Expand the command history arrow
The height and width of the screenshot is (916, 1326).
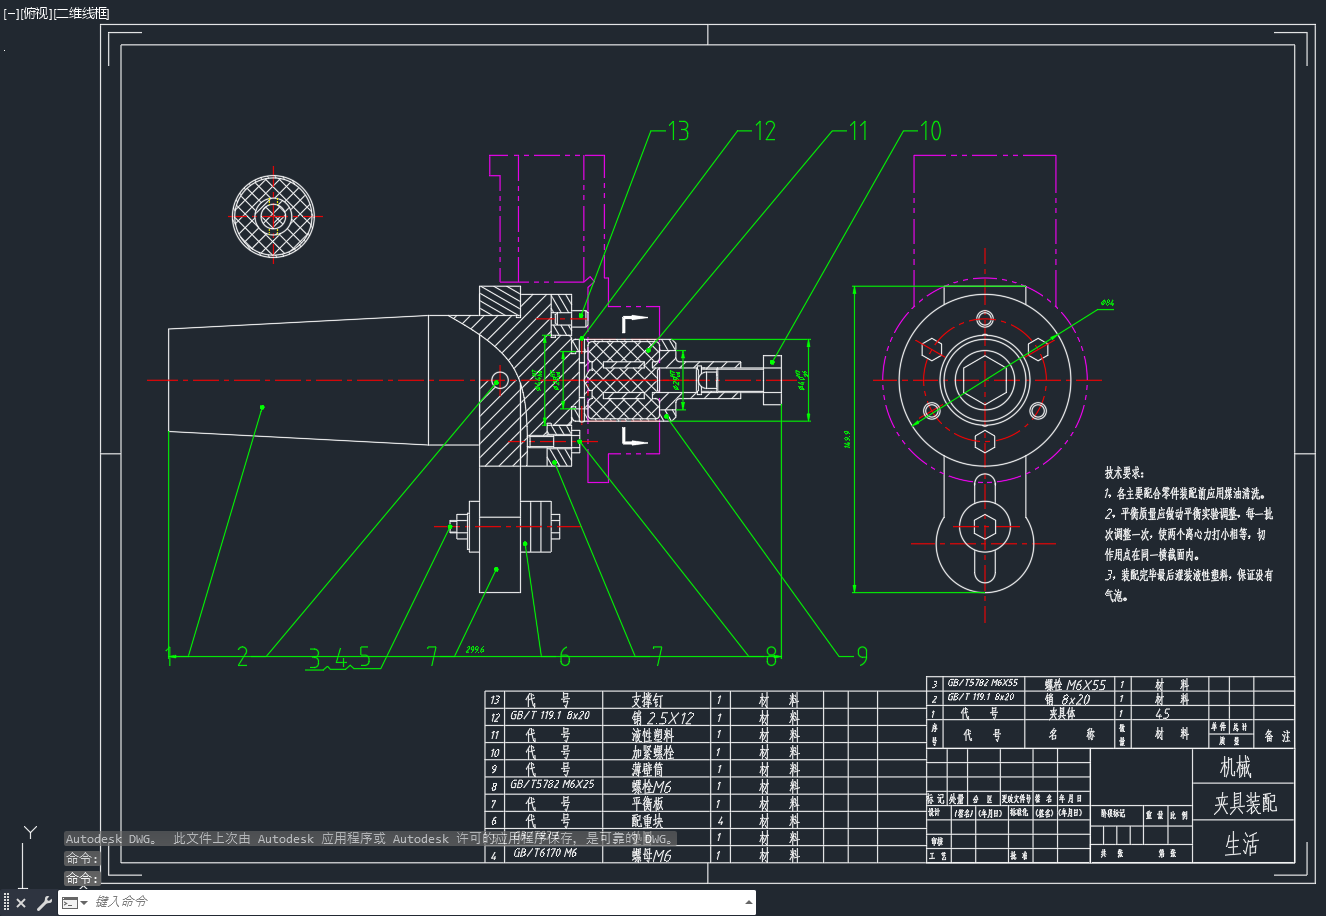[749, 903]
